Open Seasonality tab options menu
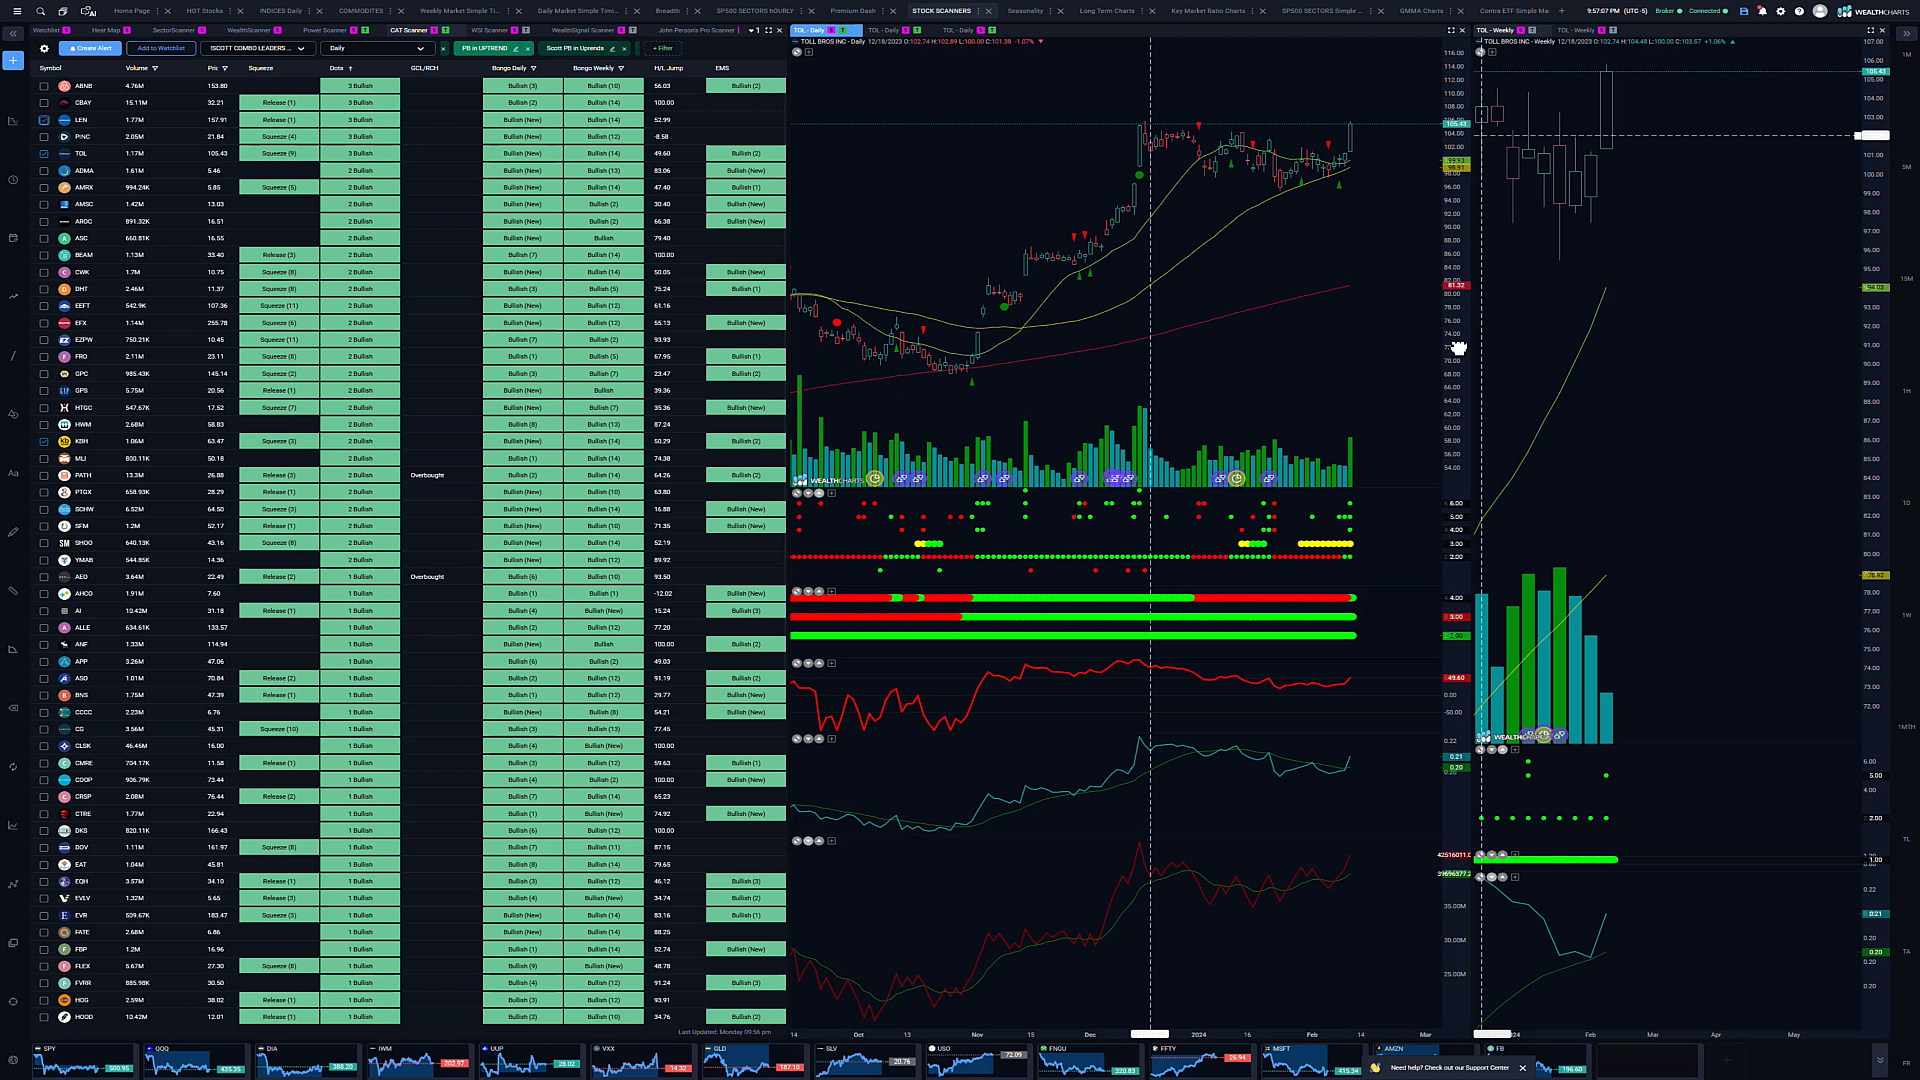Viewport: 1920px width, 1080px height. click(x=1050, y=11)
